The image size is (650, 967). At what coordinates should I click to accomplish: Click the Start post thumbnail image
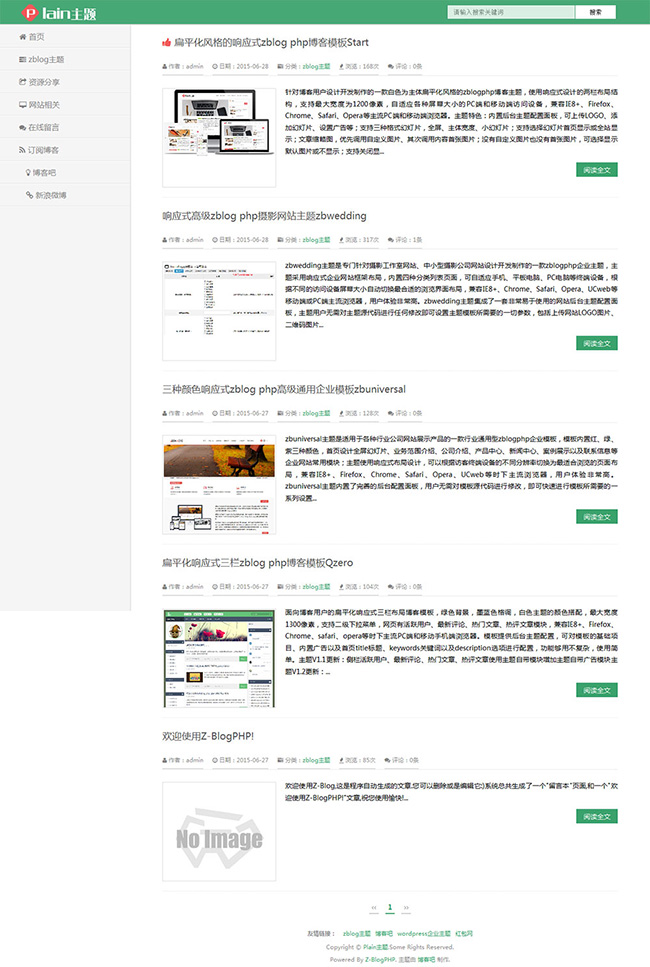coord(219,138)
